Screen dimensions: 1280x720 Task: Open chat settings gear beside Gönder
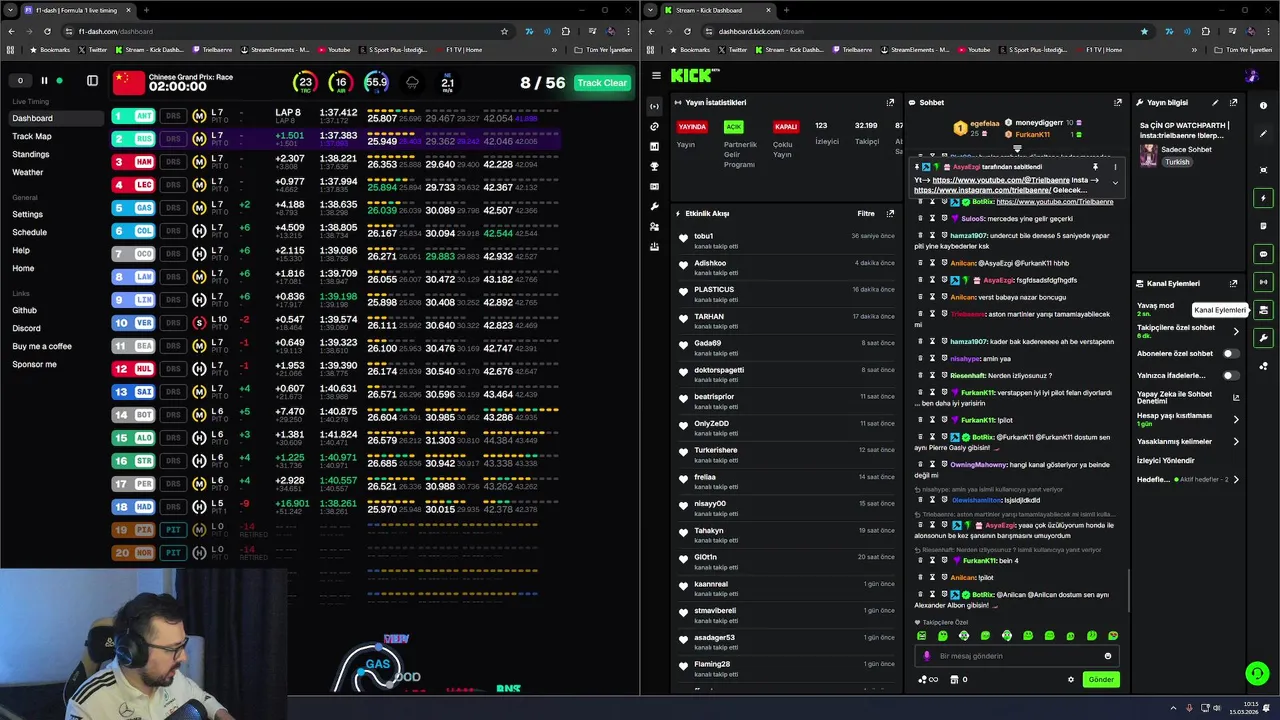[x=1070, y=679]
